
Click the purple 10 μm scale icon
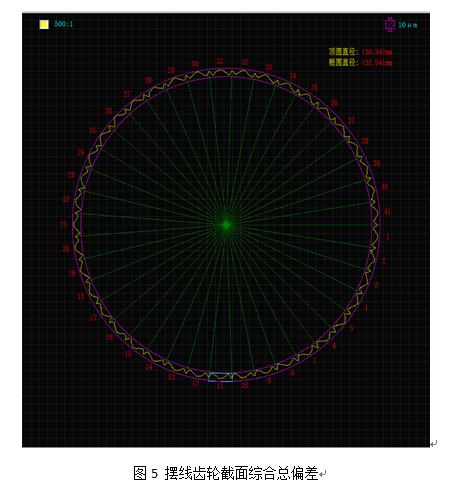(x=390, y=24)
